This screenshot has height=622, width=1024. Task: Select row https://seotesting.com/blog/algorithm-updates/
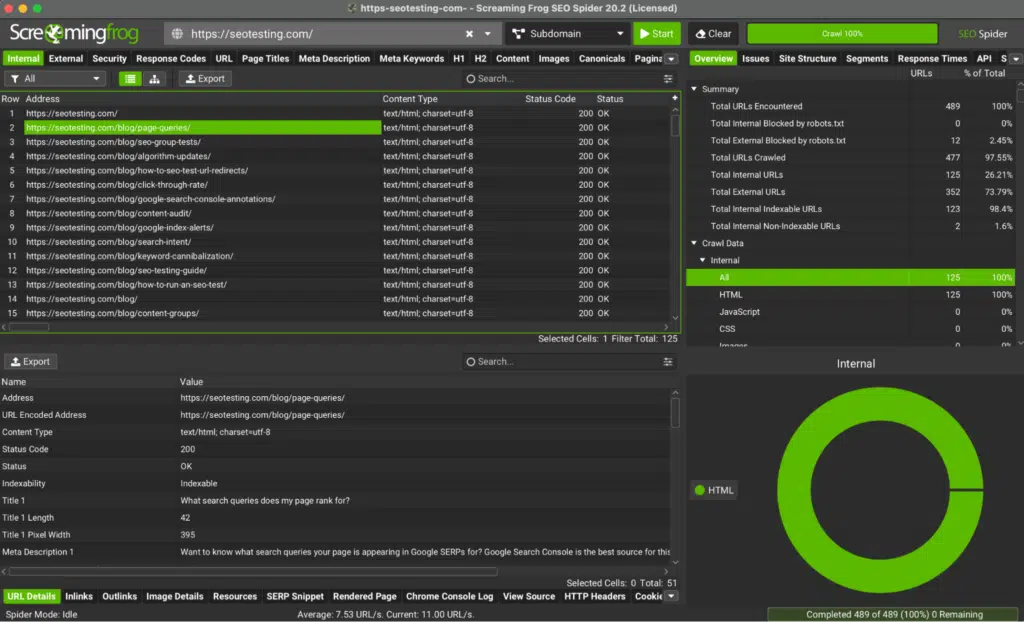click(336, 156)
